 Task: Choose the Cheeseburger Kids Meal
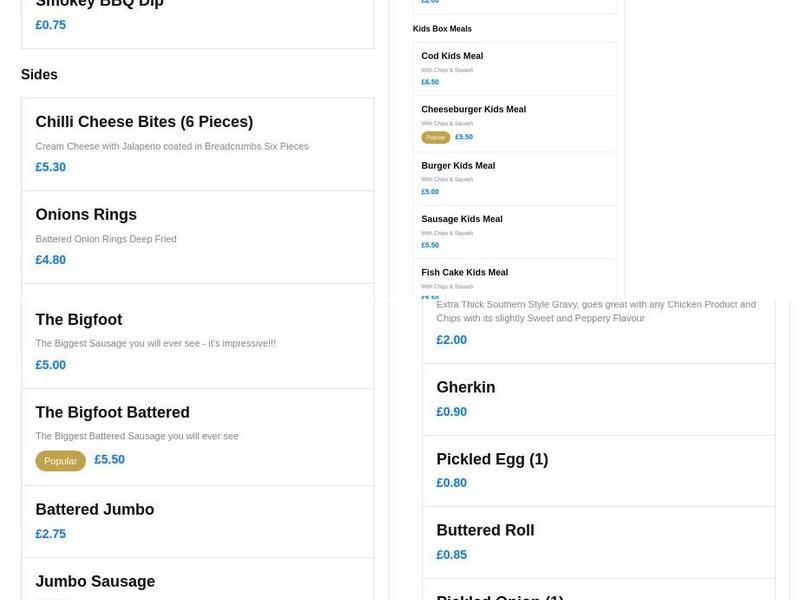(x=473, y=110)
